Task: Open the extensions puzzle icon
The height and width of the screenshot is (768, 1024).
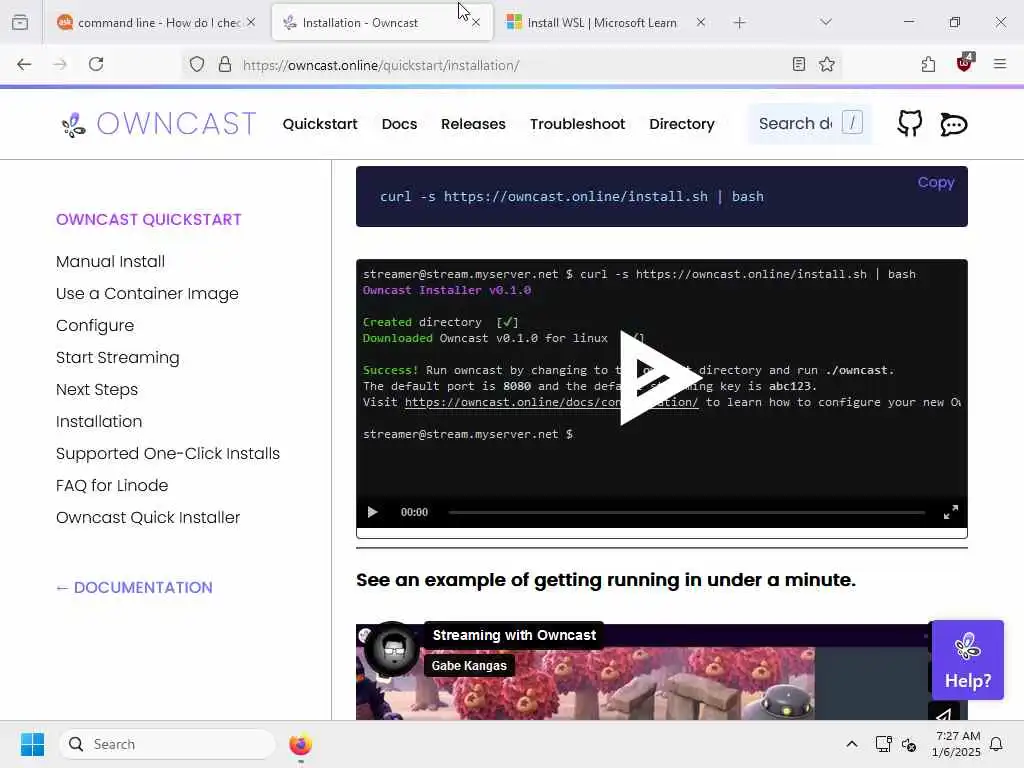Action: click(x=928, y=64)
